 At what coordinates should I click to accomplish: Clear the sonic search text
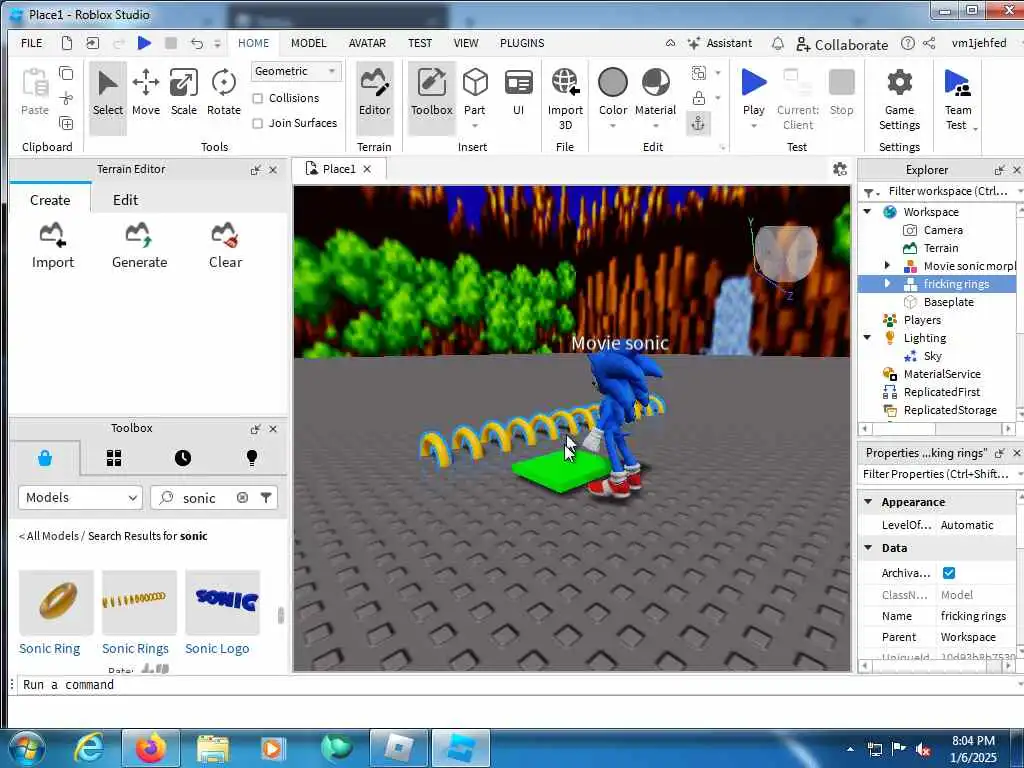pos(242,498)
